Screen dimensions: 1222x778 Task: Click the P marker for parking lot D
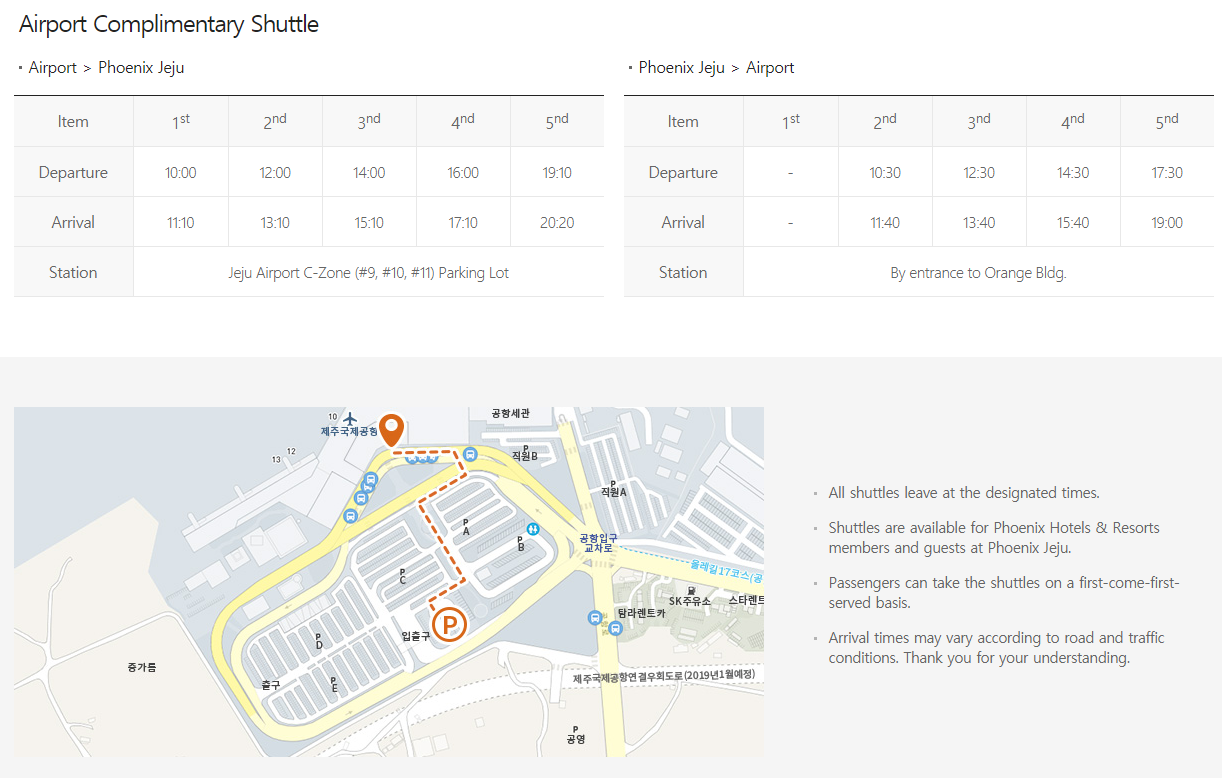click(318, 641)
